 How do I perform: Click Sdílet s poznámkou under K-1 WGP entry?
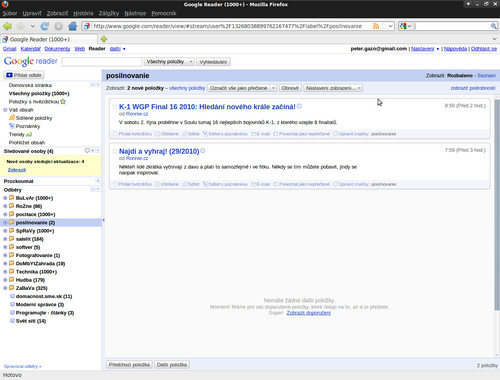click(225, 134)
